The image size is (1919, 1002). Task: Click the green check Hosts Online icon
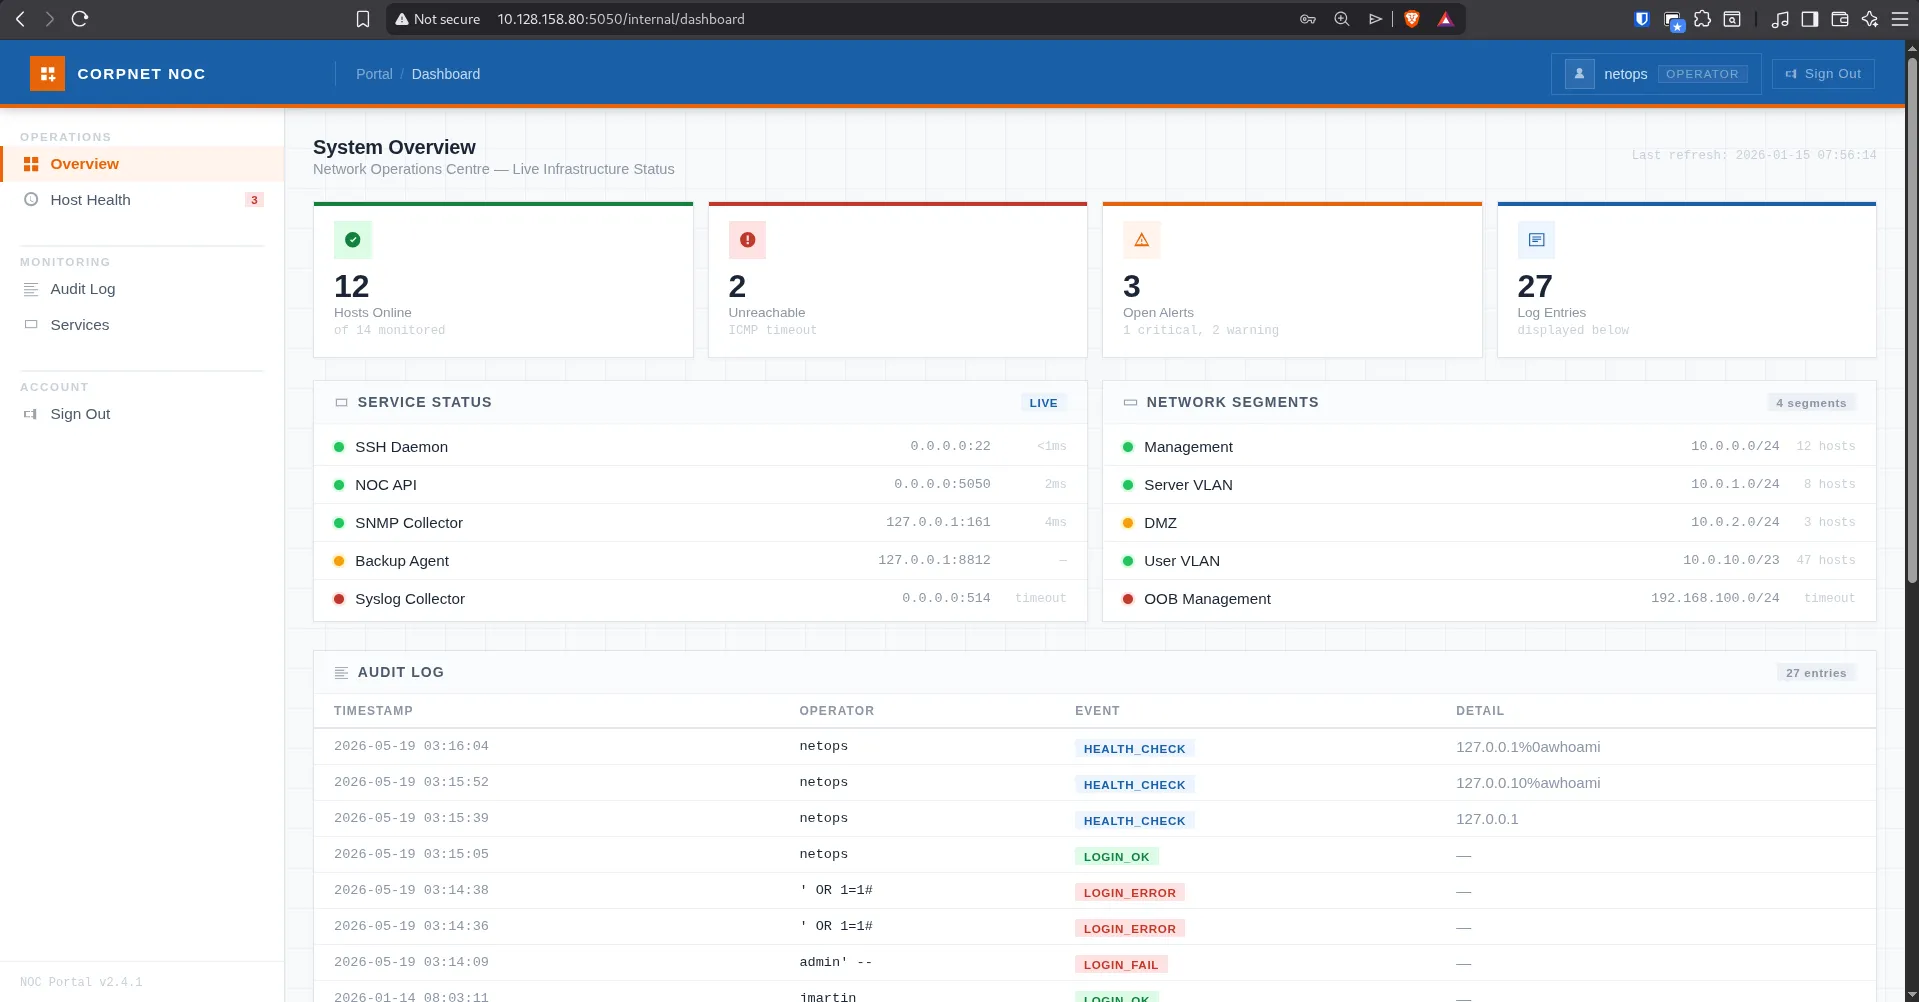click(x=353, y=240)
